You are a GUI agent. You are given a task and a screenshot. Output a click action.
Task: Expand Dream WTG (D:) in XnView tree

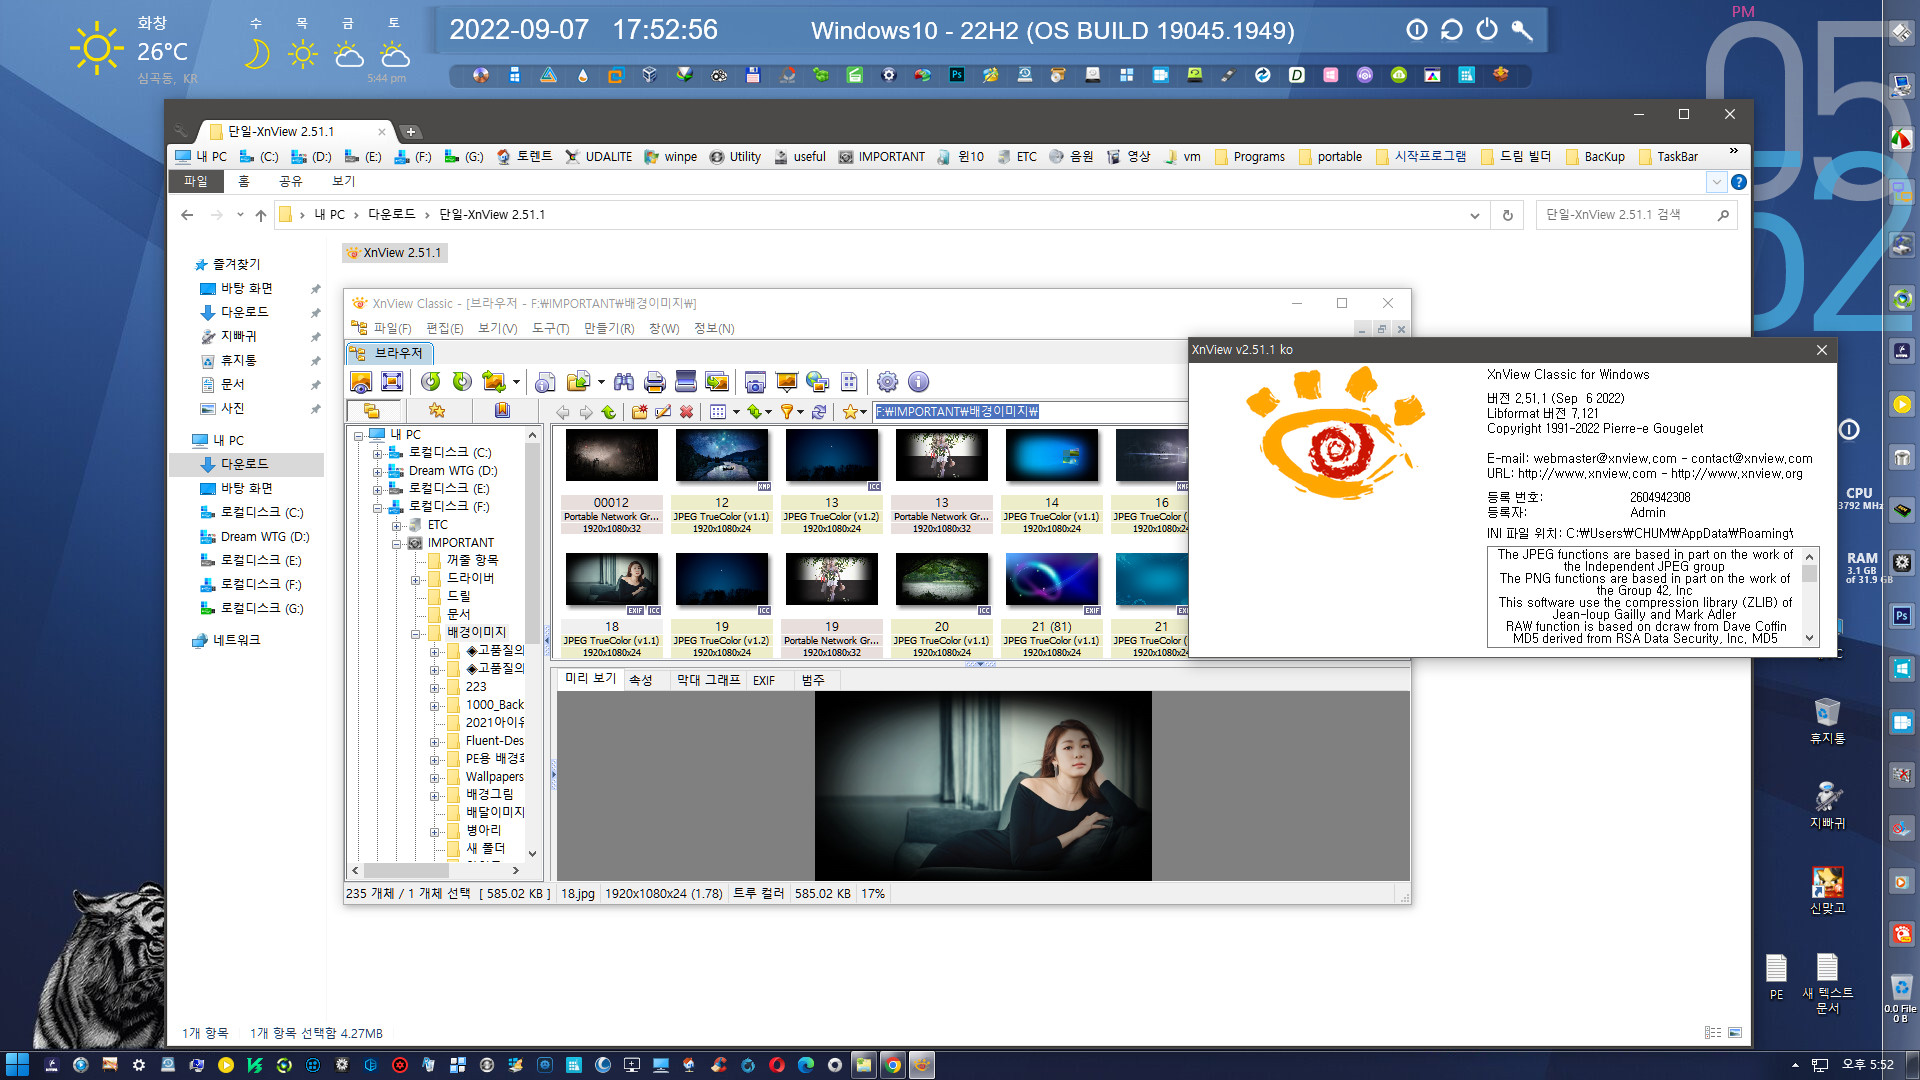(378, 471)
